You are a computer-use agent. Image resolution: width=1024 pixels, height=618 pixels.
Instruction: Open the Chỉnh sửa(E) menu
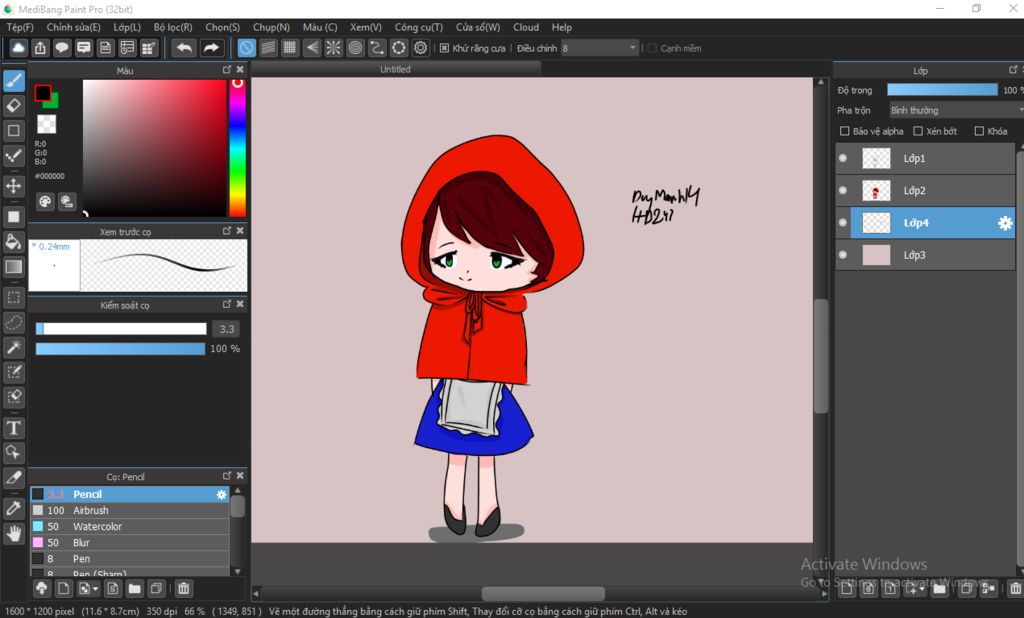[74, 27]
